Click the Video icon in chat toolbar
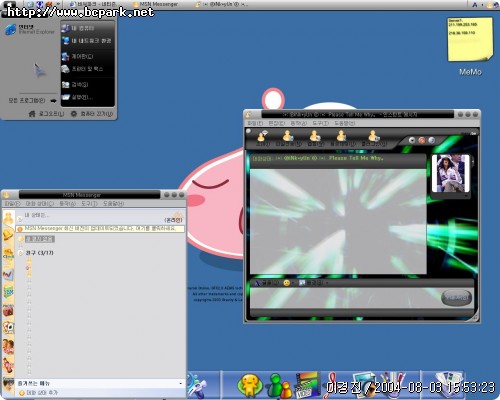The image size is (500, 400). point(315,139)
